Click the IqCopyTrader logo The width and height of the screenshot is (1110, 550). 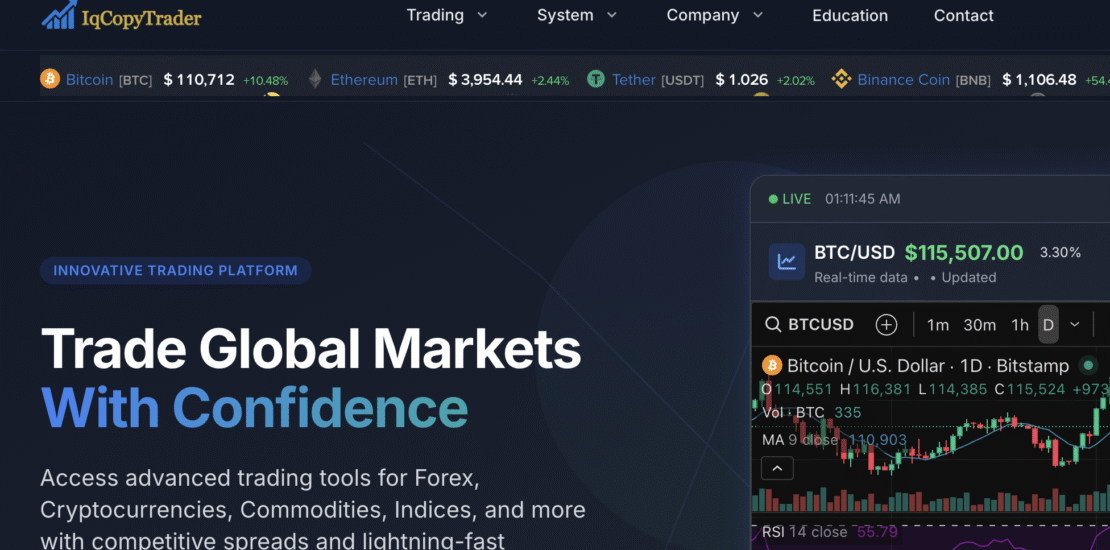pyautogui.click(x=121, y=16)
